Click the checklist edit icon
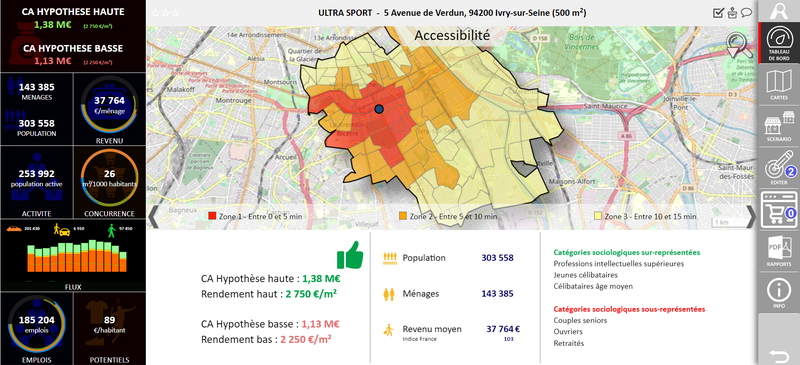 718,13
